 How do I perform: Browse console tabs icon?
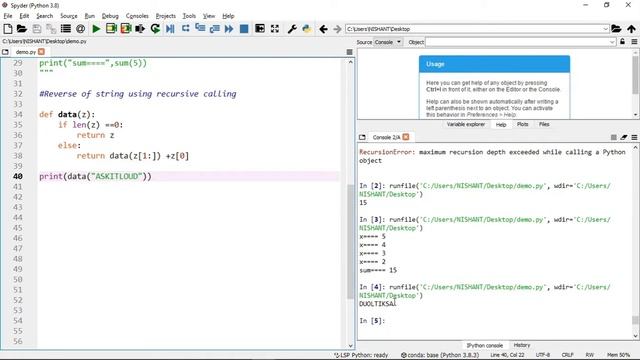pyautogui.click(x=362, y=137)
